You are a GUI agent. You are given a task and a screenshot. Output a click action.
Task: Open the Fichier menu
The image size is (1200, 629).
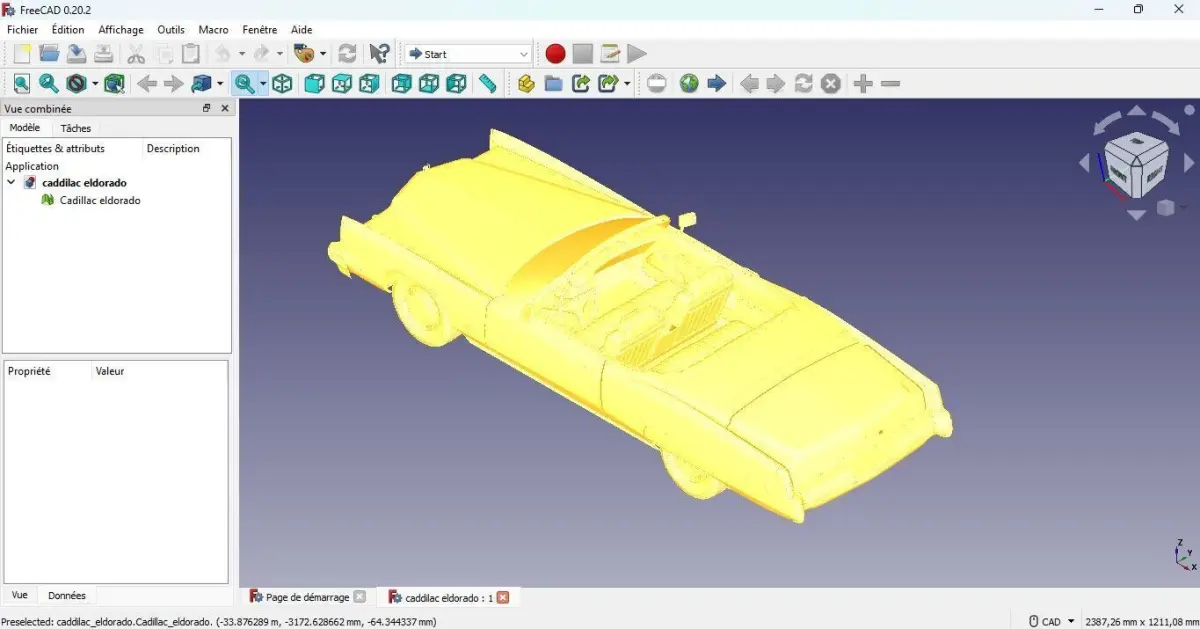(x=23, y=30)
